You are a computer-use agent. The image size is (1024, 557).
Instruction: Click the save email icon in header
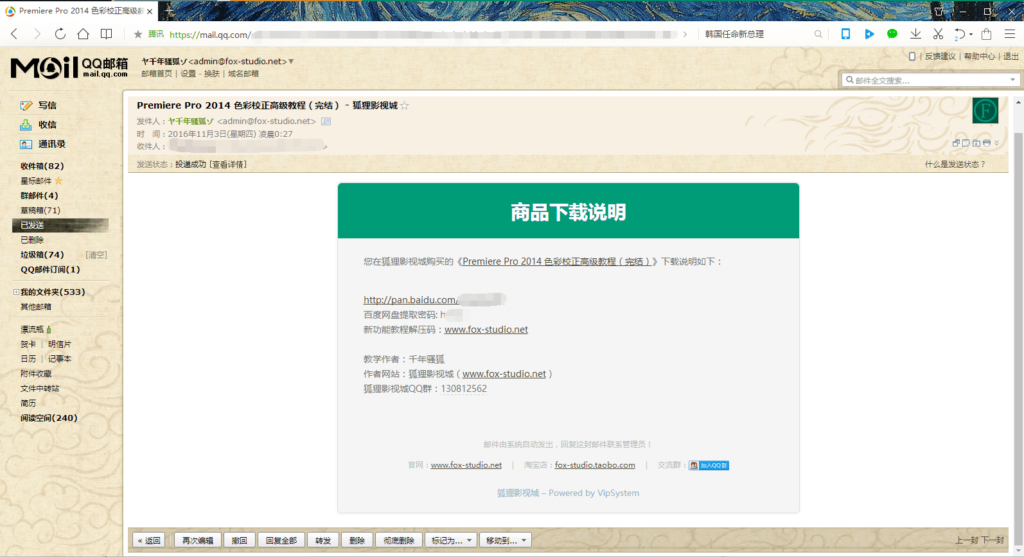coord(976,143)
